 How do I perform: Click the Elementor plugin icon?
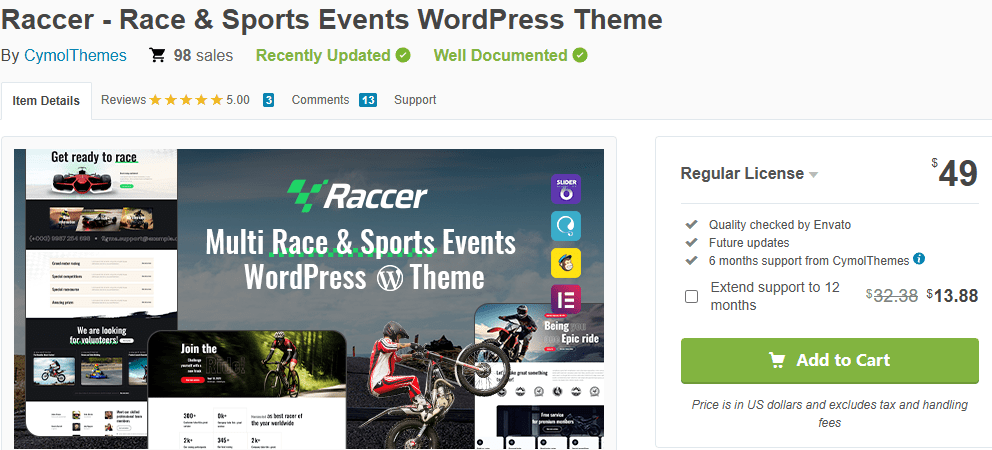coord(566,299)
